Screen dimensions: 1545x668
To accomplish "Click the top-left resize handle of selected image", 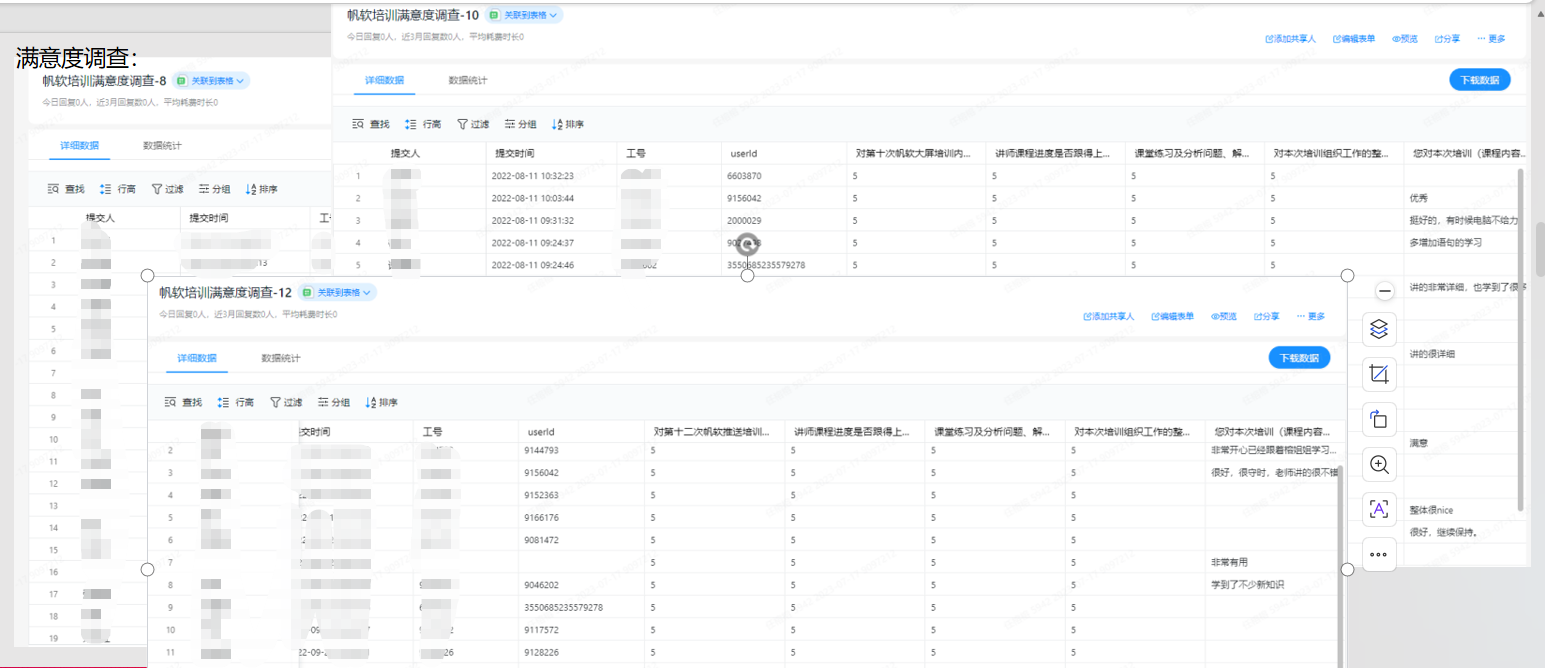I will tap(148, 275).
